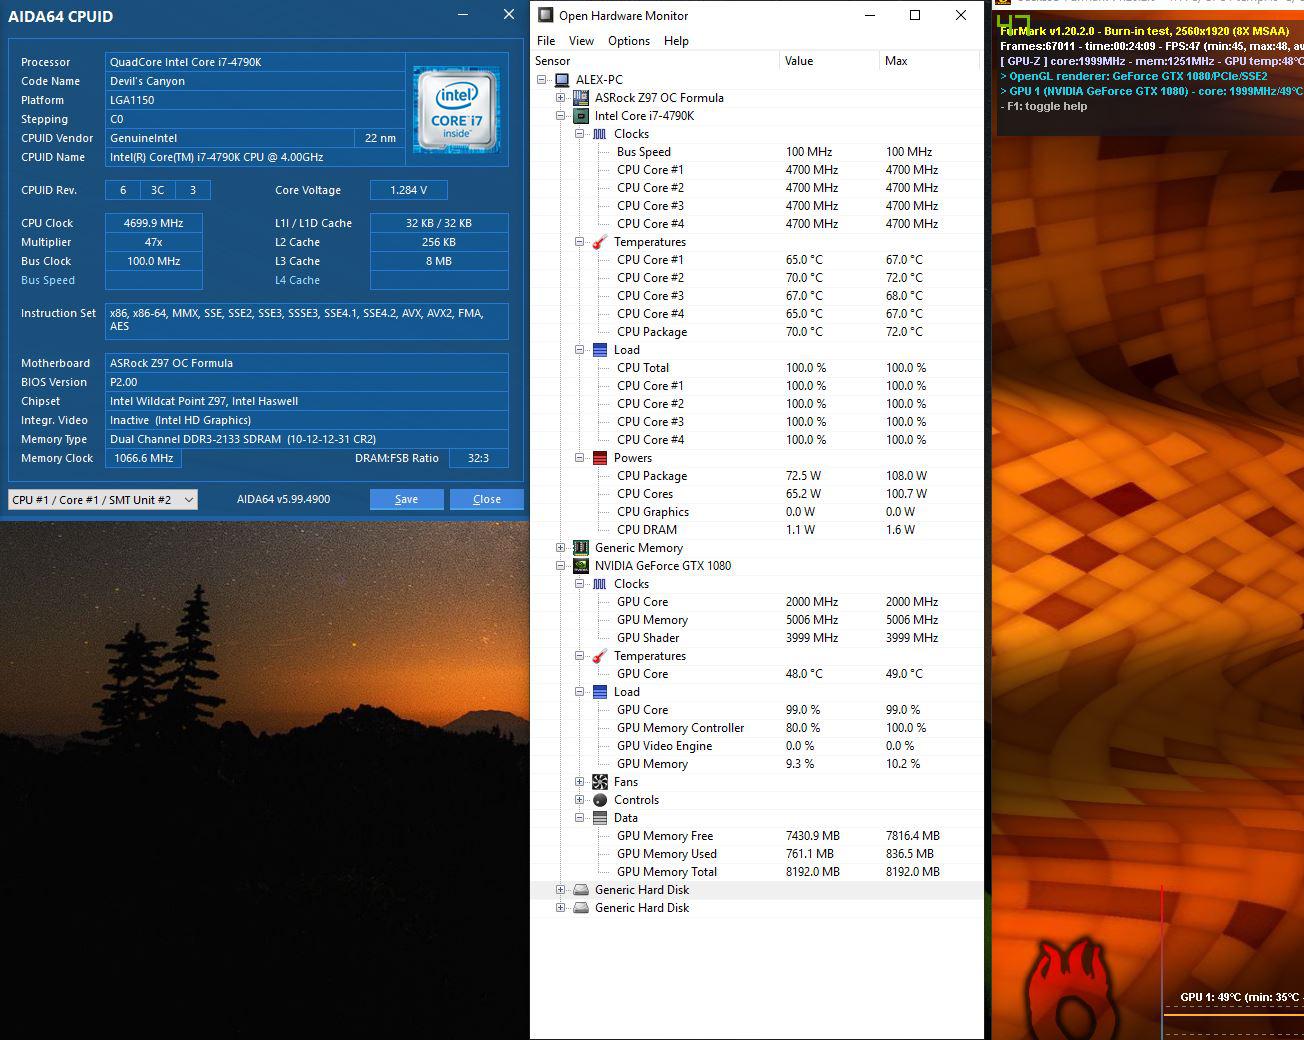
Task: Click the Open Hardware Monitor title bar icon
Action: coord(545,15)
